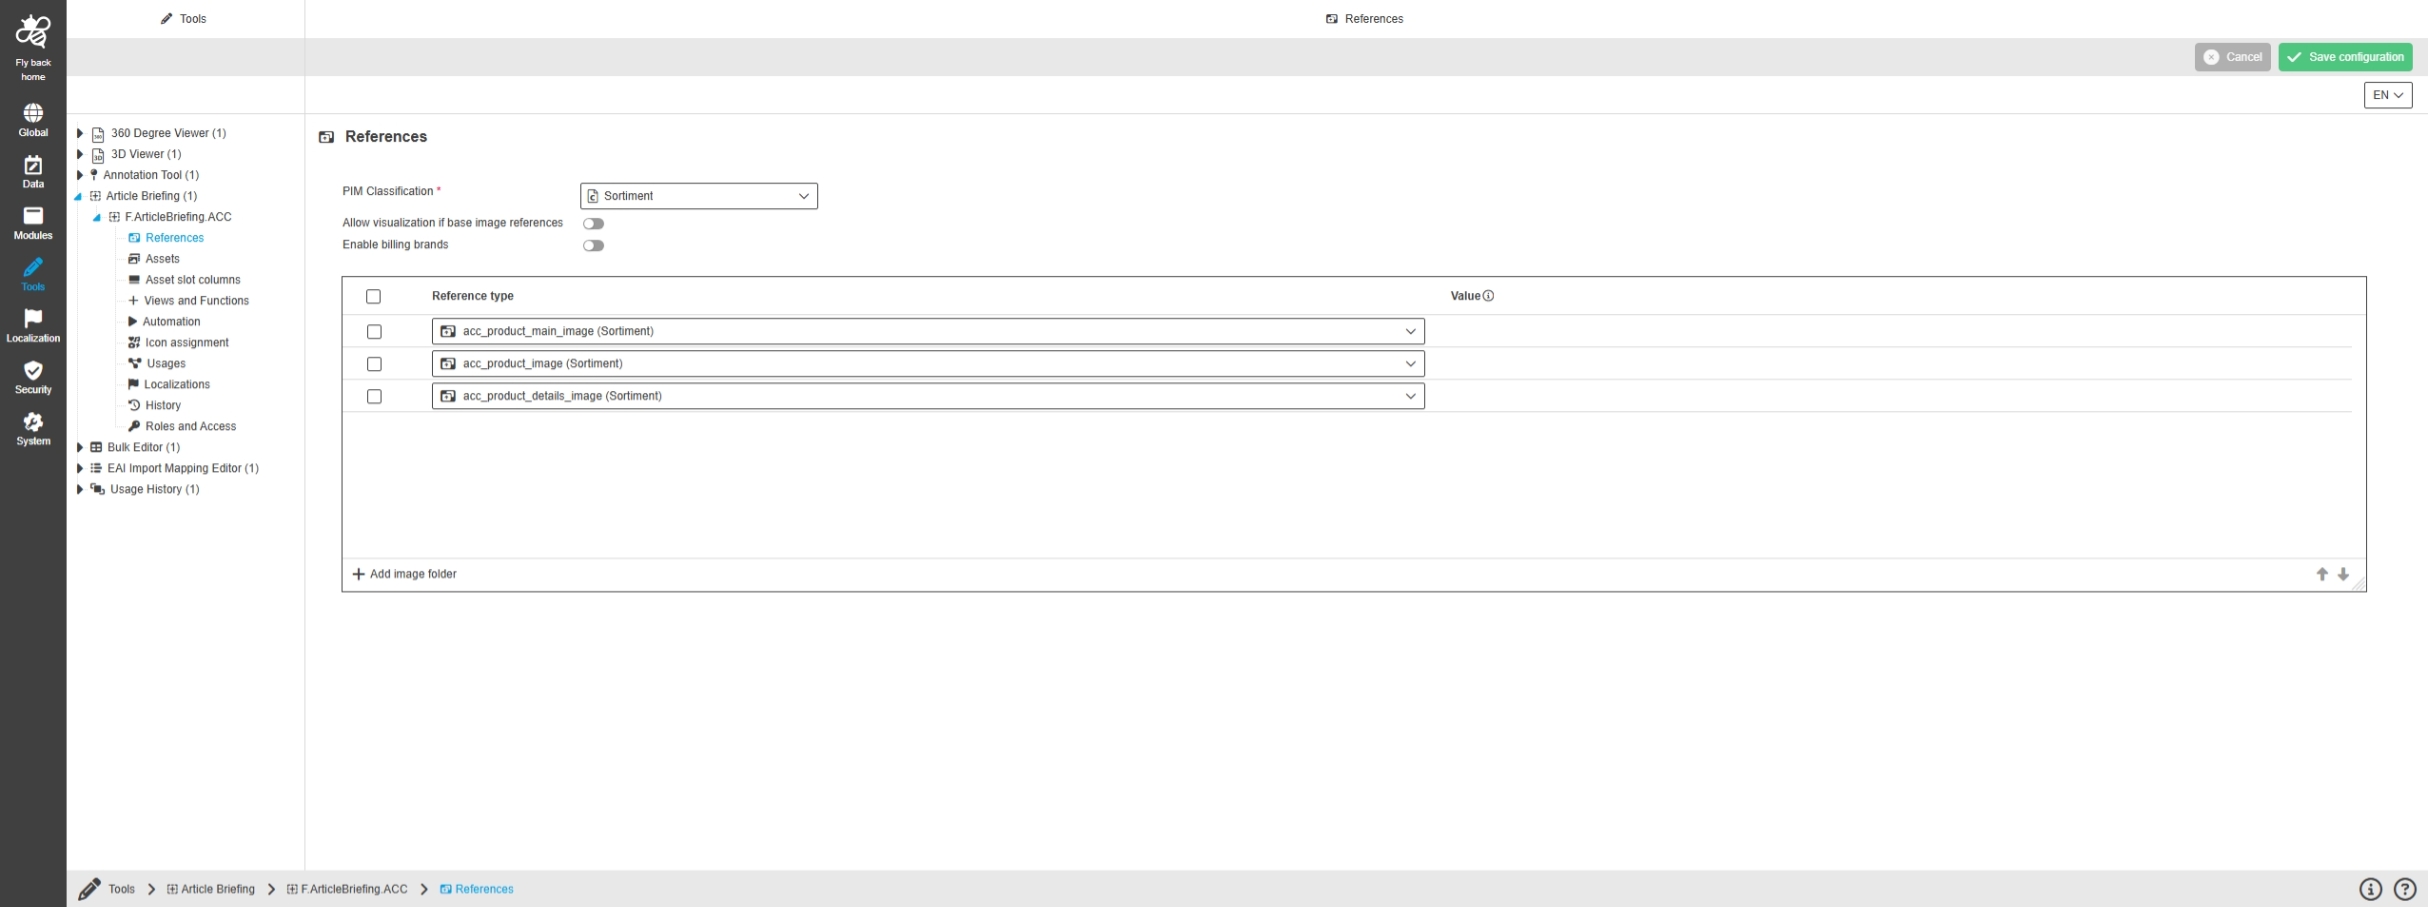Click the Tools header above the tree
The image size is (2428, 907).
(184, 19)
